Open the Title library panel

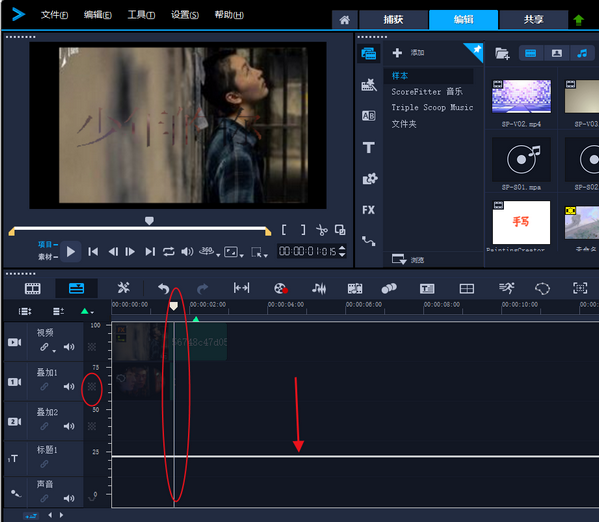369,147
